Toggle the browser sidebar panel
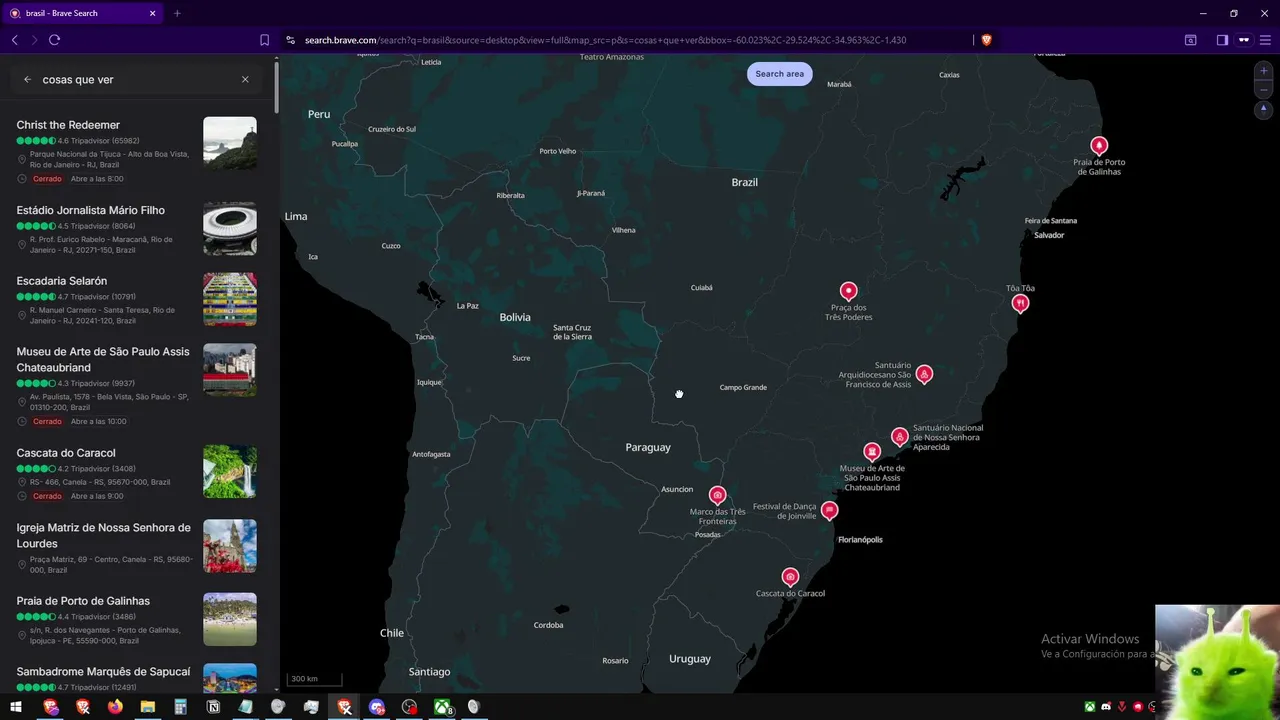Image resolution: width=1280 pixels, height=720 pixels. click(x=1222, y=40)
